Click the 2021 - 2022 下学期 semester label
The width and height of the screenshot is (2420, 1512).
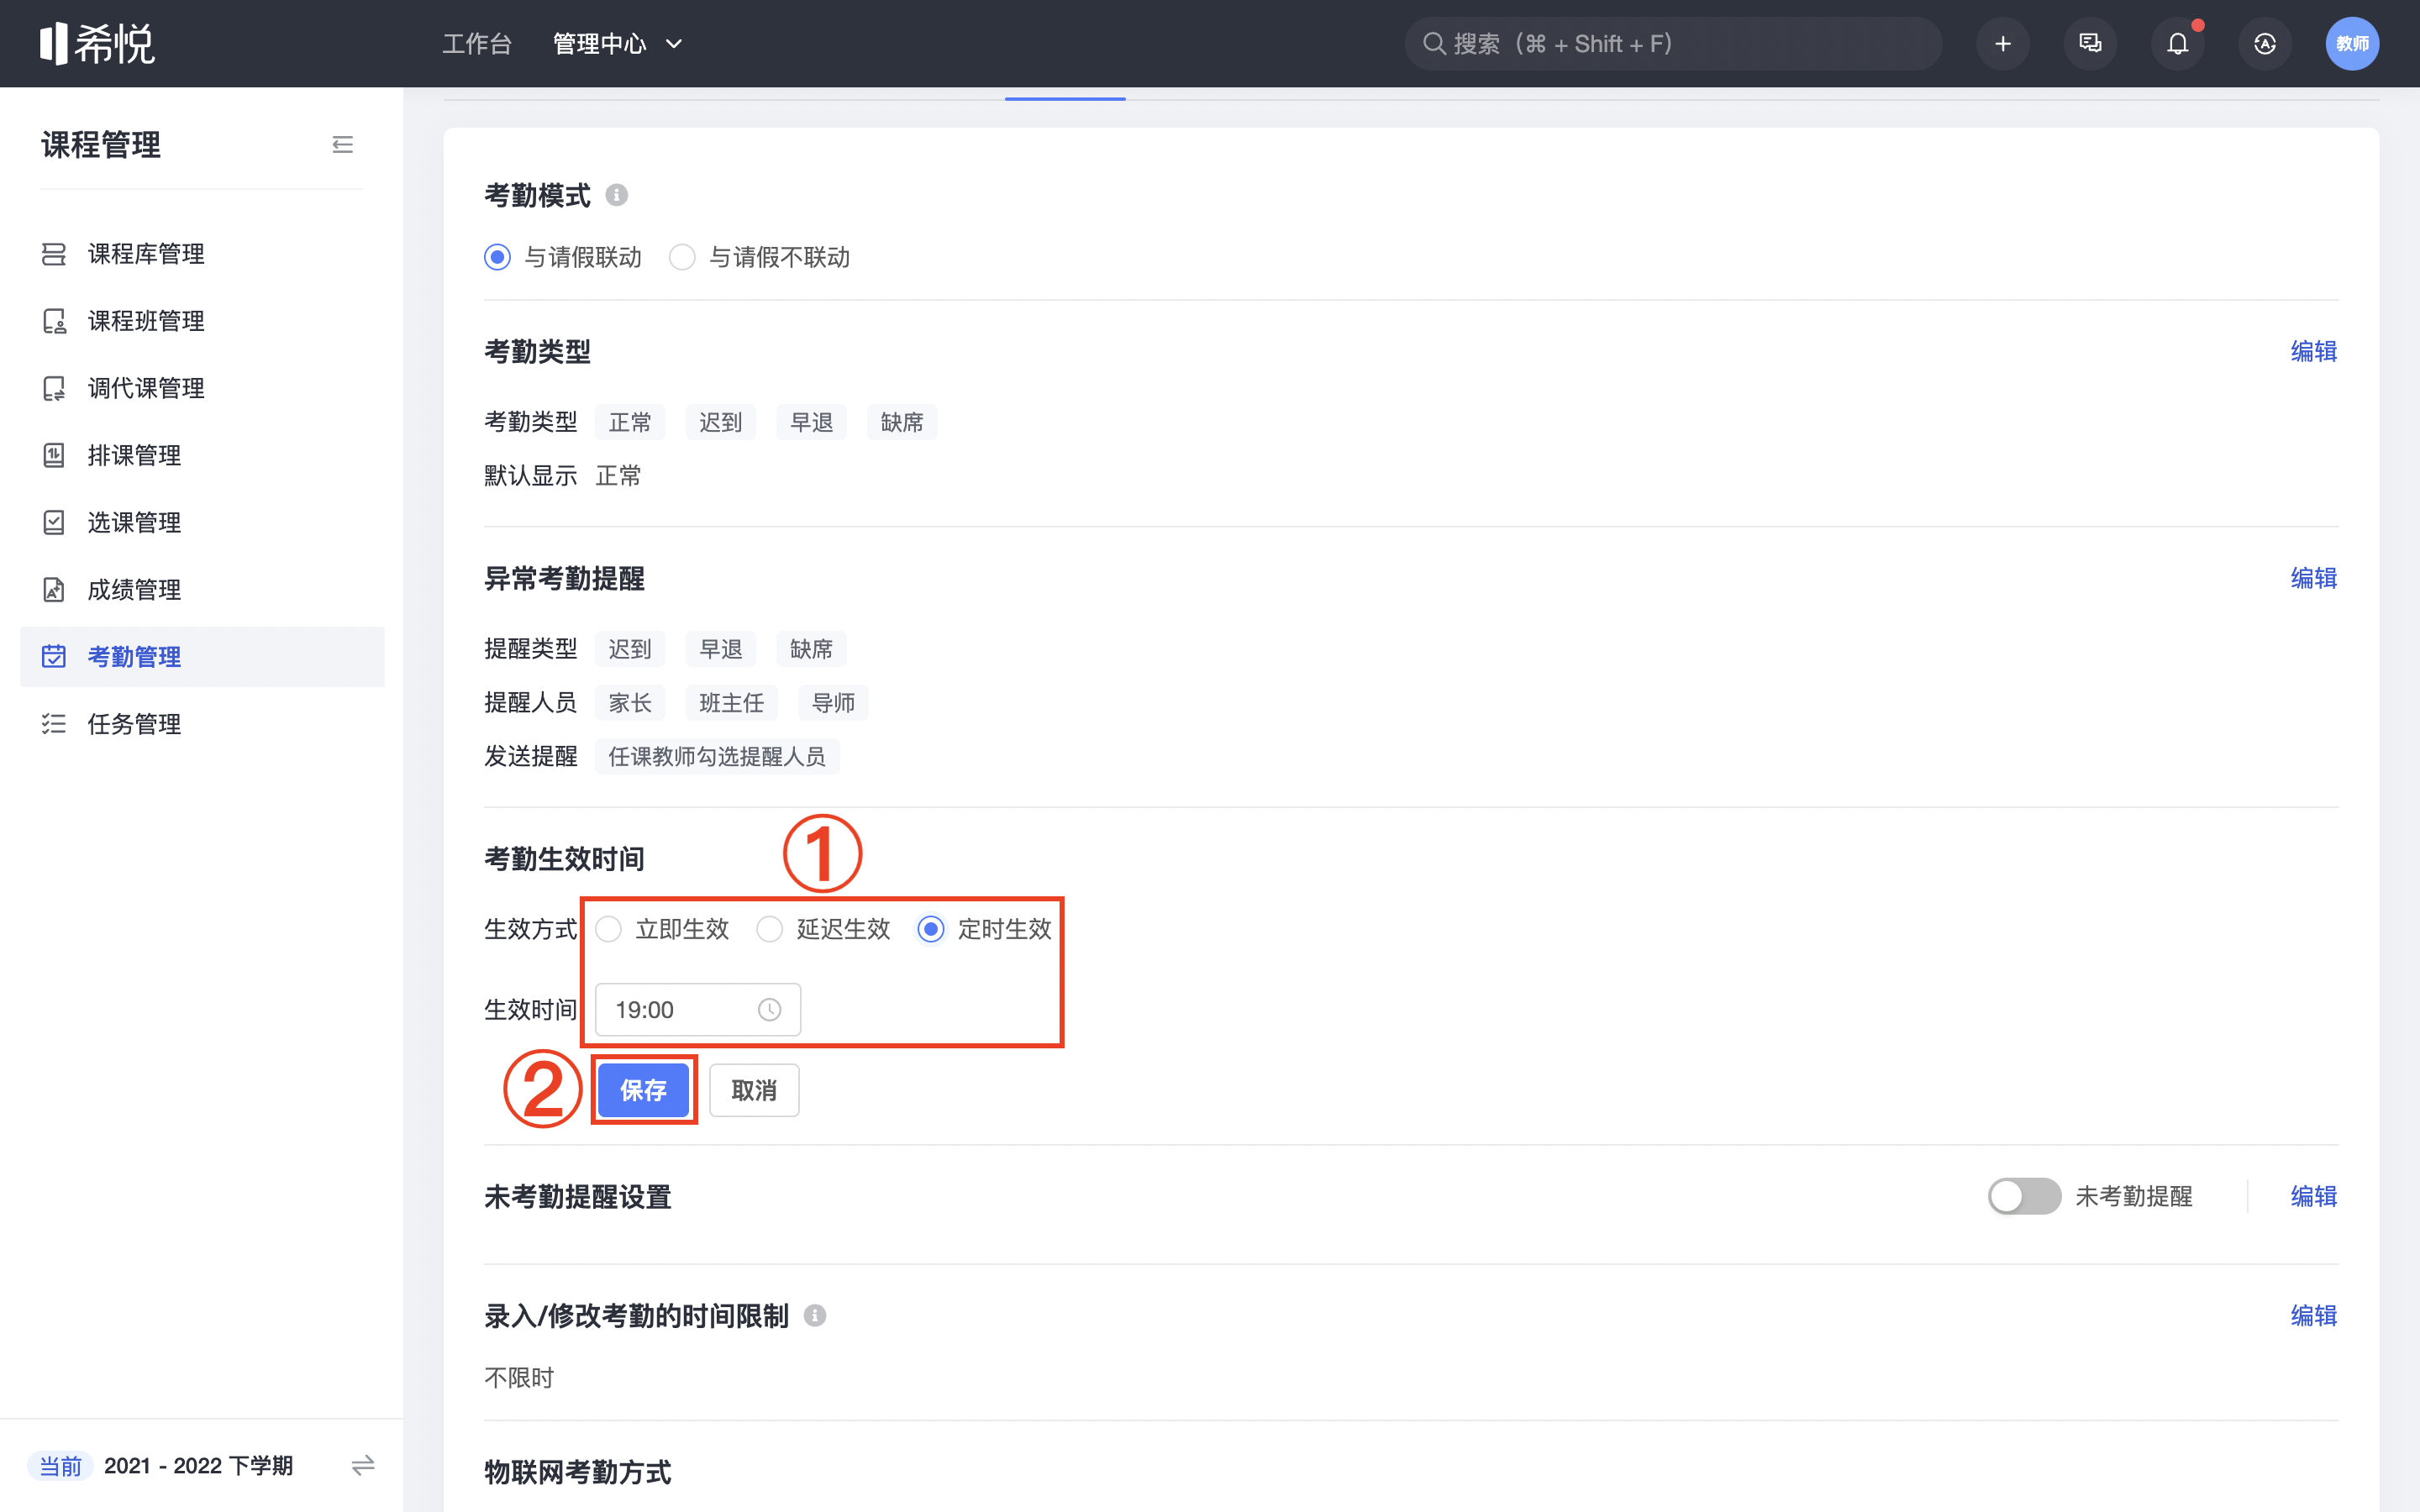click(x=198, y=1466)
